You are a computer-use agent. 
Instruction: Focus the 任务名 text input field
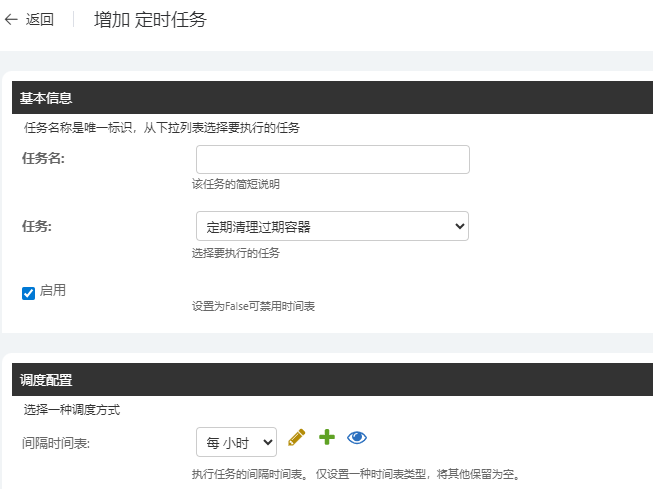(x=332, y=160)
